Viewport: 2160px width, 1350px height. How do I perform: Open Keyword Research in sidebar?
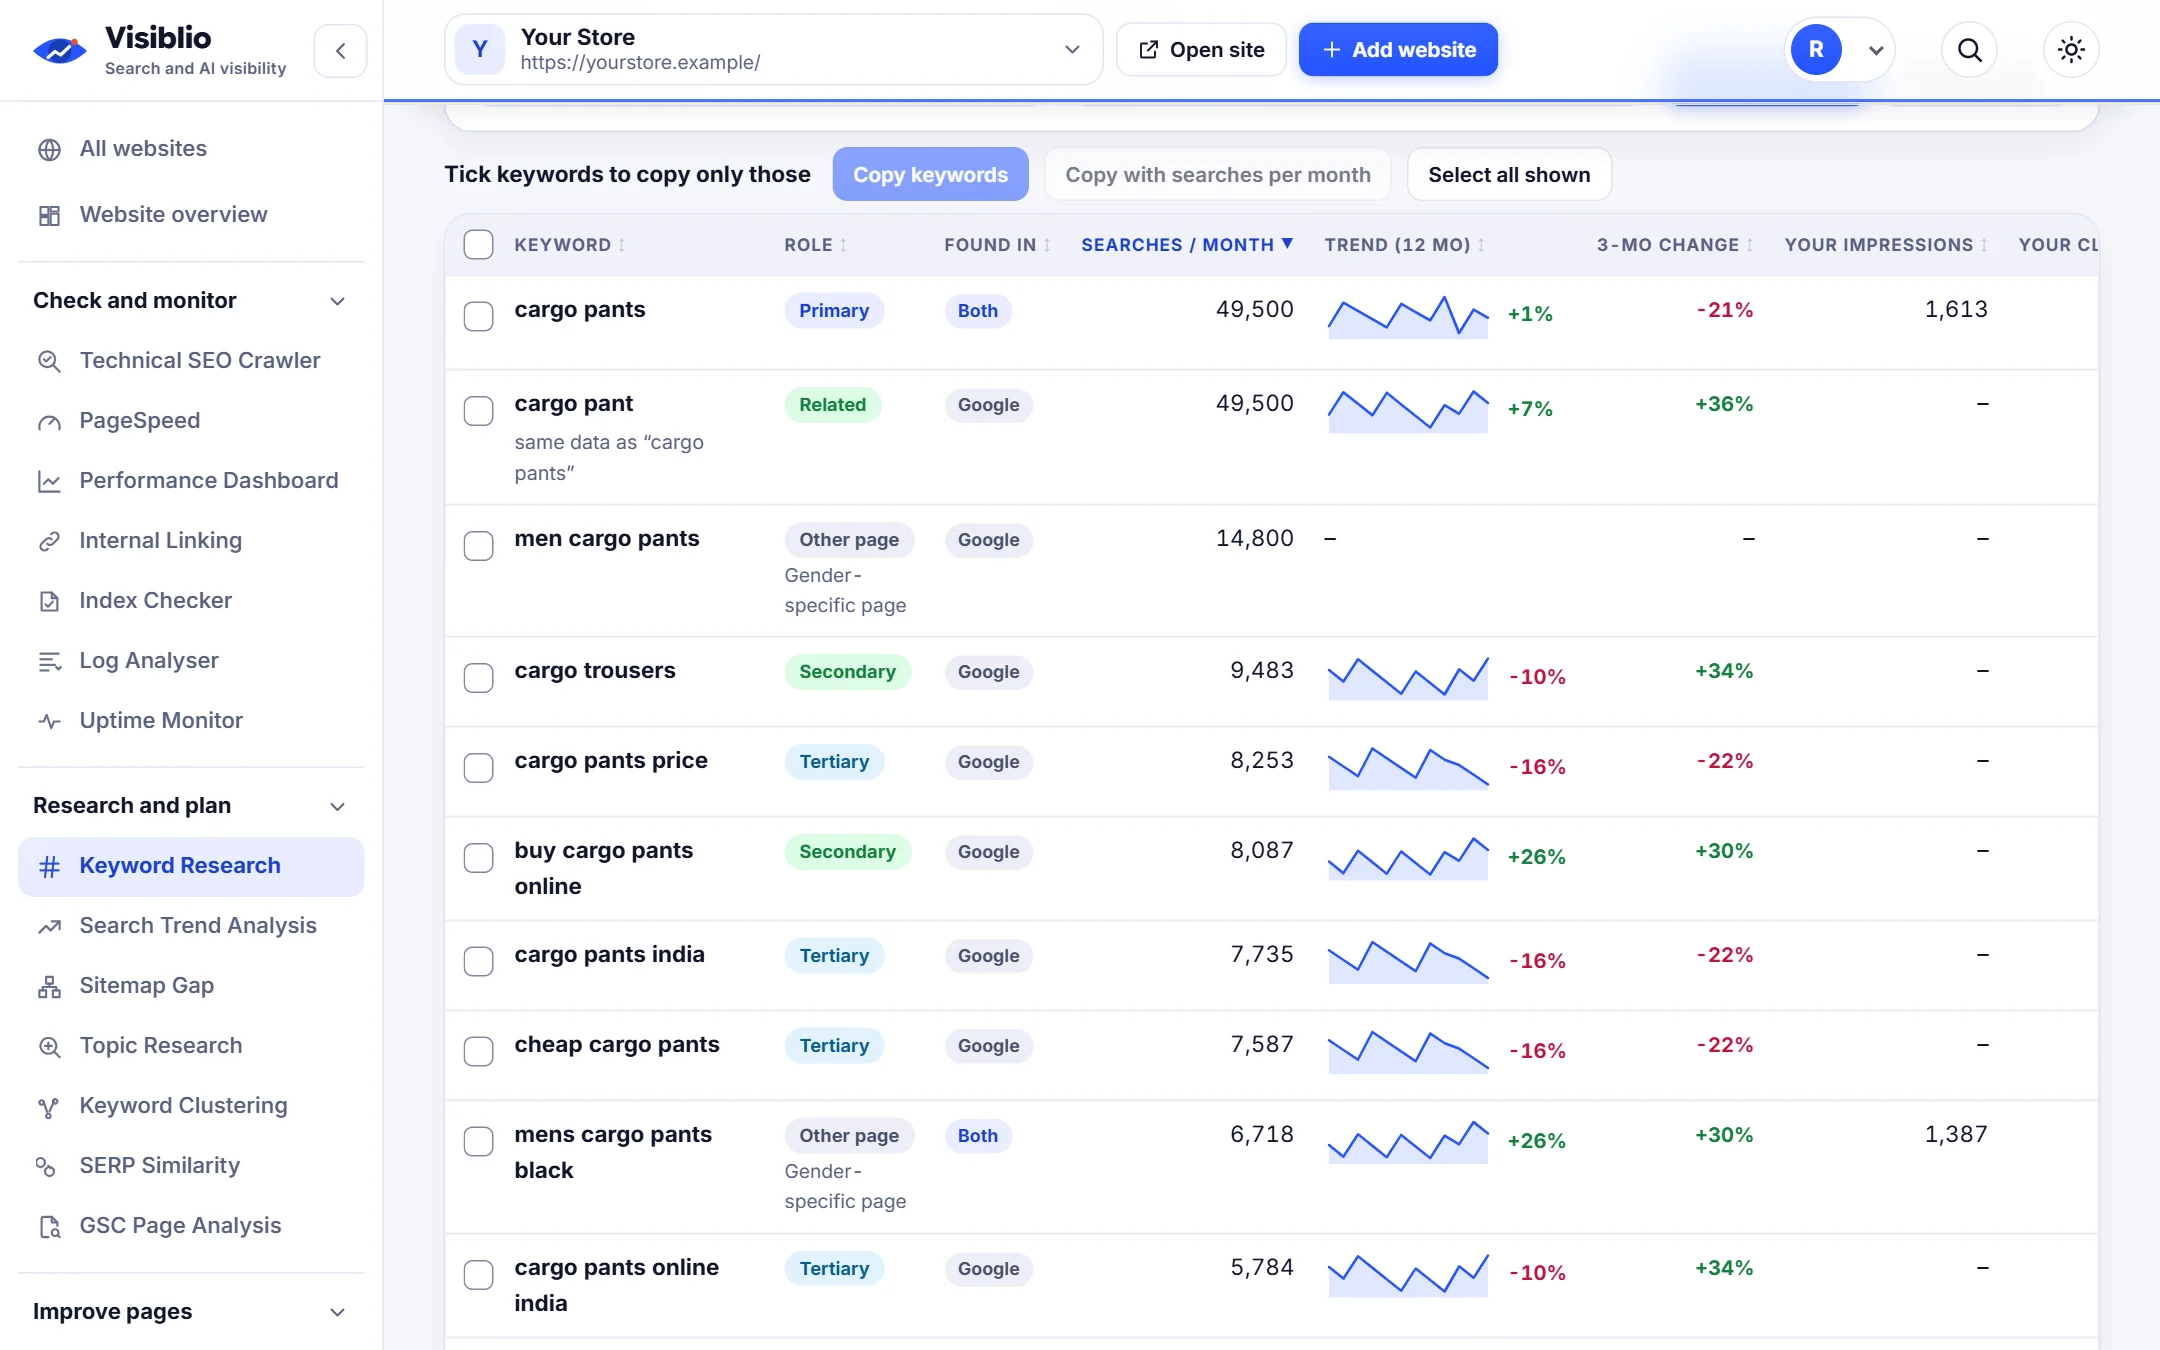[191, 867]
